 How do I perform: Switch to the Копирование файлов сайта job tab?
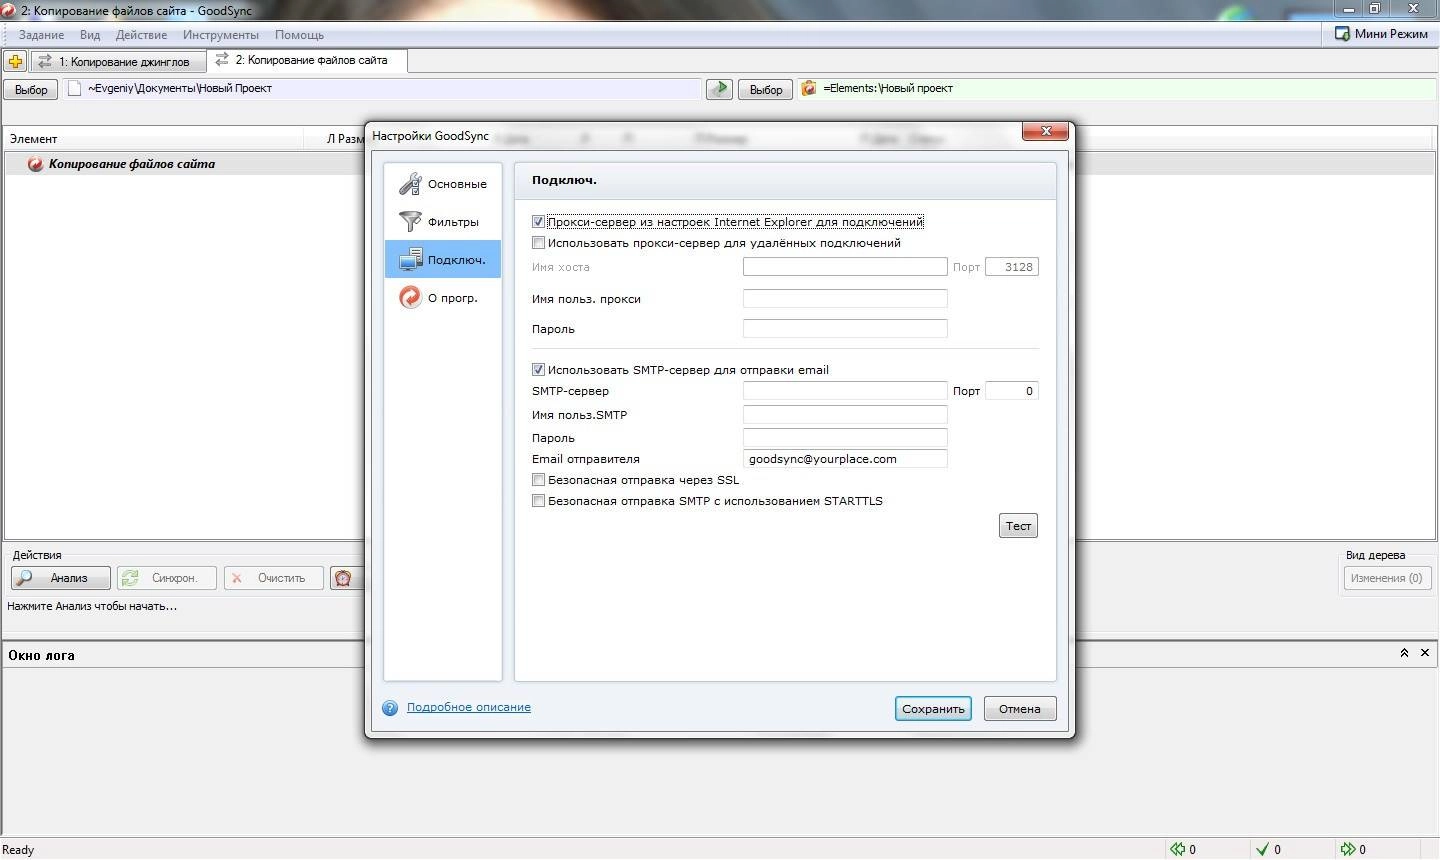306,61
